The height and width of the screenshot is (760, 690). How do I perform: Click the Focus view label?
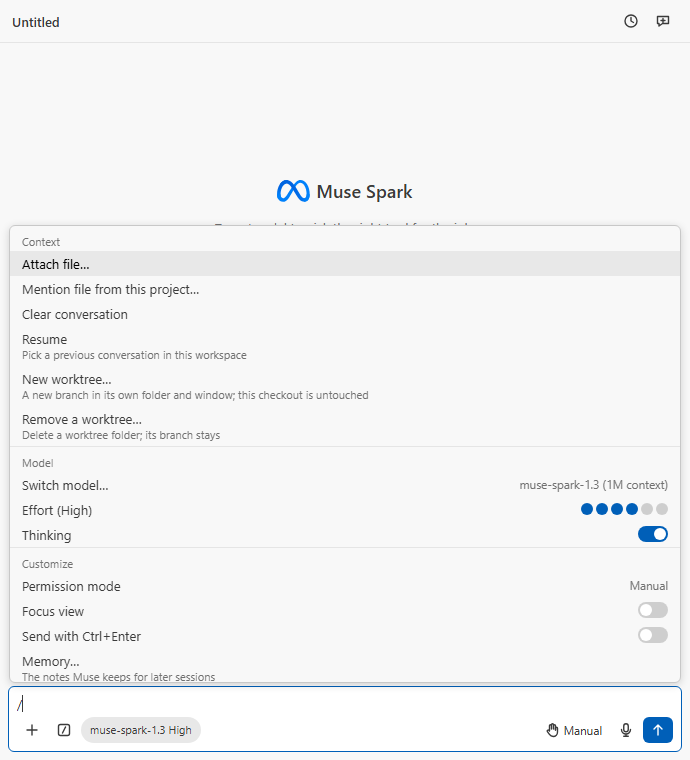coord(53,611)
